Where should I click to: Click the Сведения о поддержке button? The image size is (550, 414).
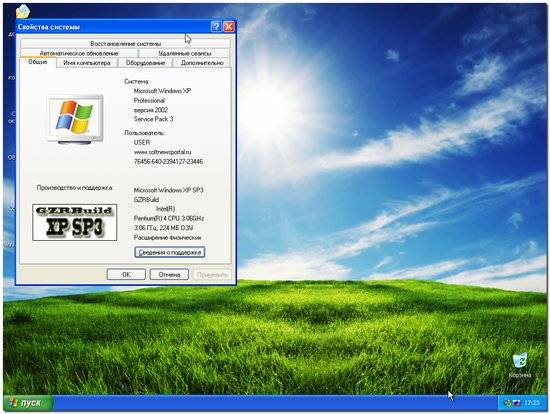coord(170,252)
